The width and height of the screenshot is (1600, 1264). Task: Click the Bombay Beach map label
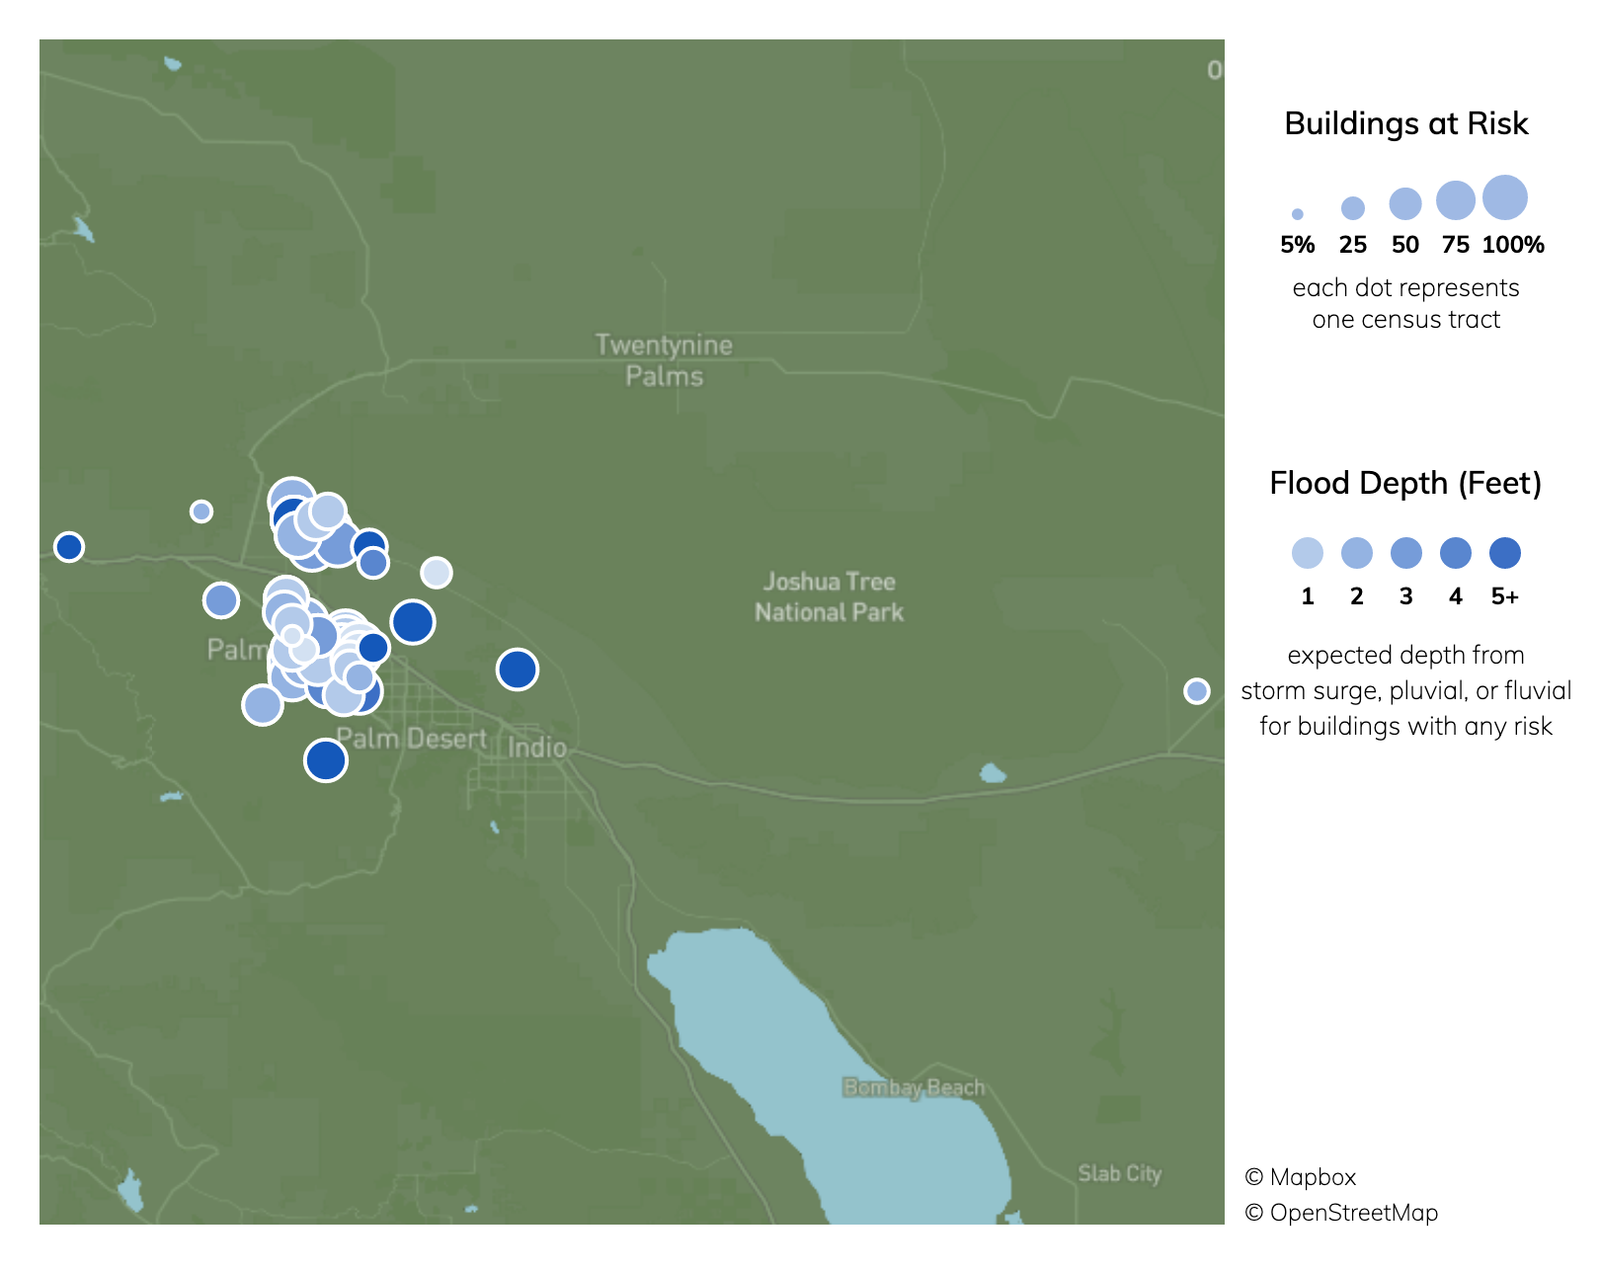[x=914, y=1088]
